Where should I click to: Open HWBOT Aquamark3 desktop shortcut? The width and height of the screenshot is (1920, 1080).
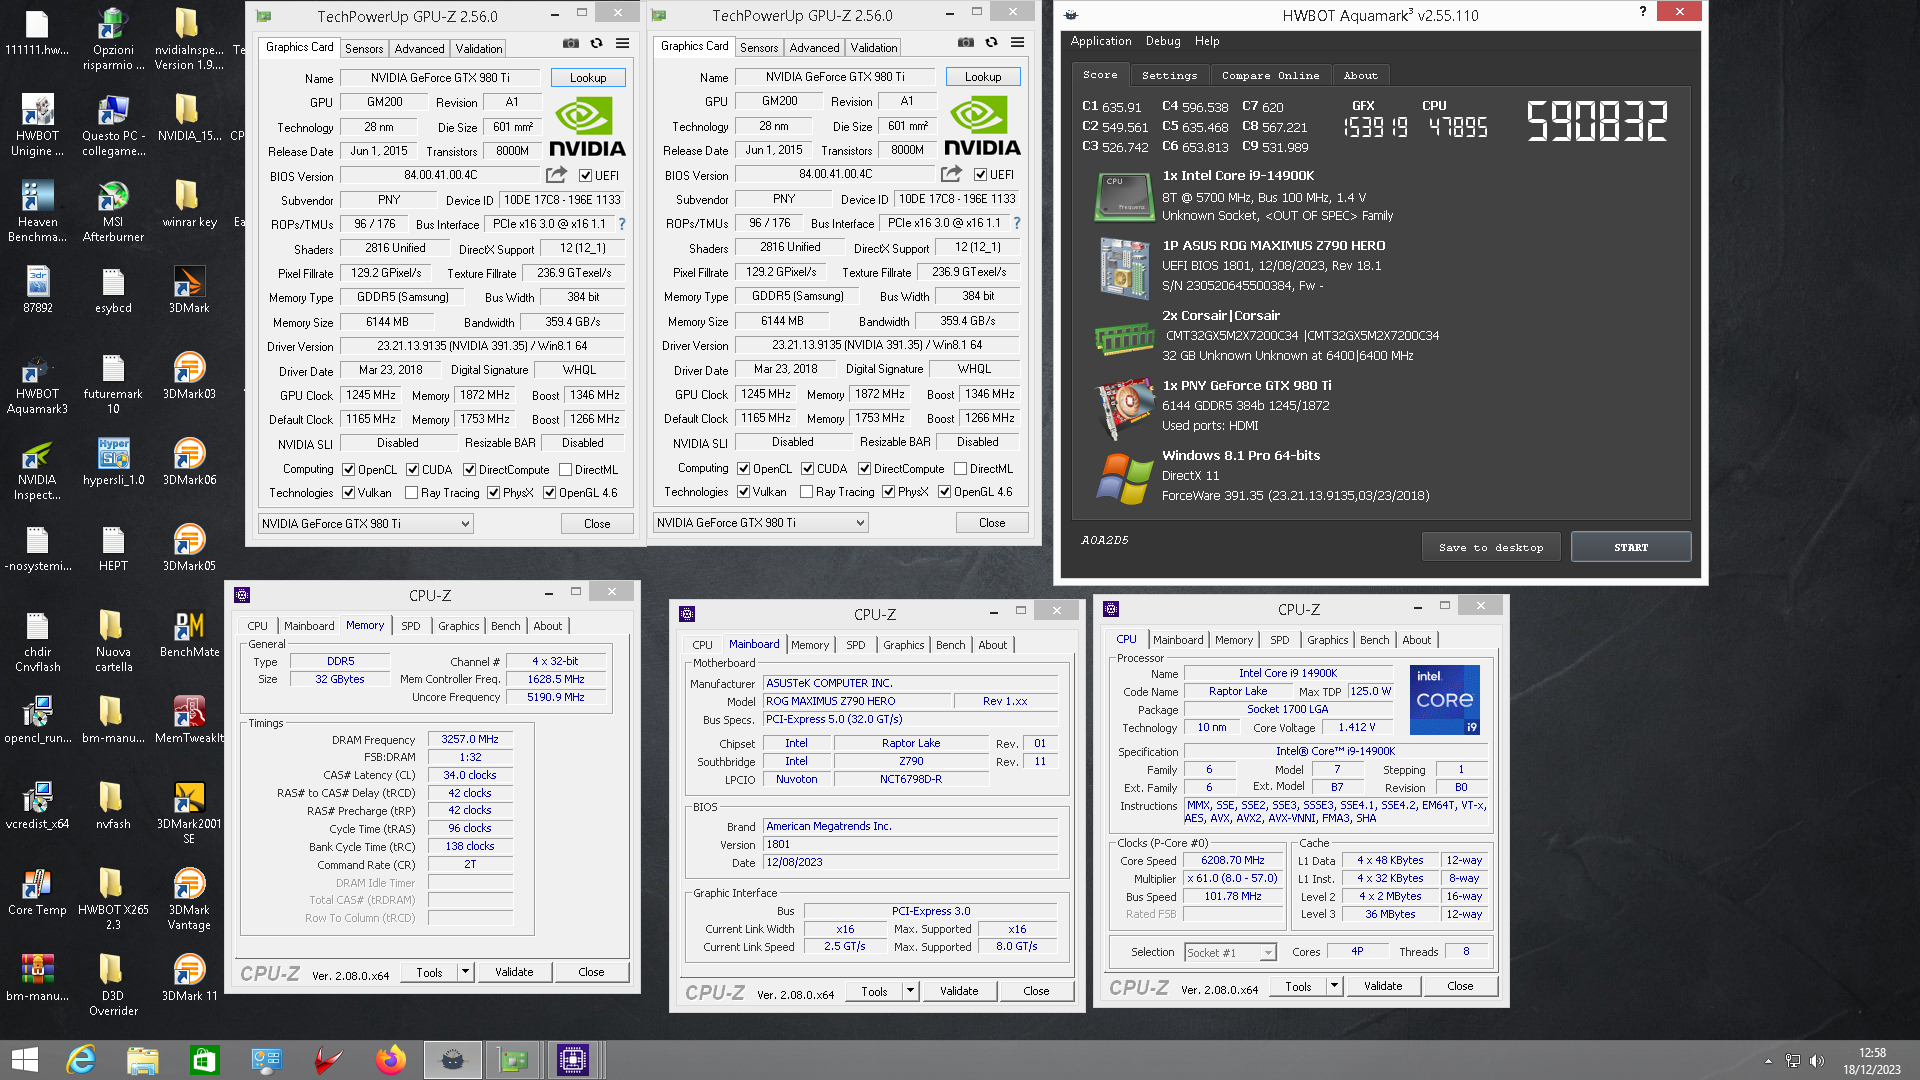37,384
